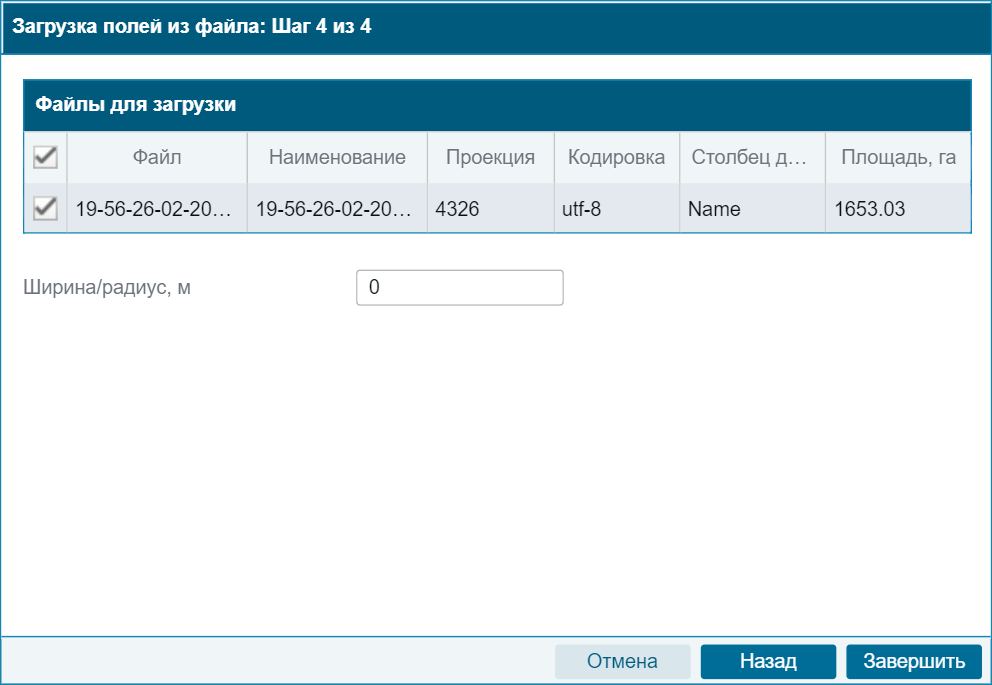Uncheck the checkbox for file 19-56-26-02-20

tap(45, 208)
